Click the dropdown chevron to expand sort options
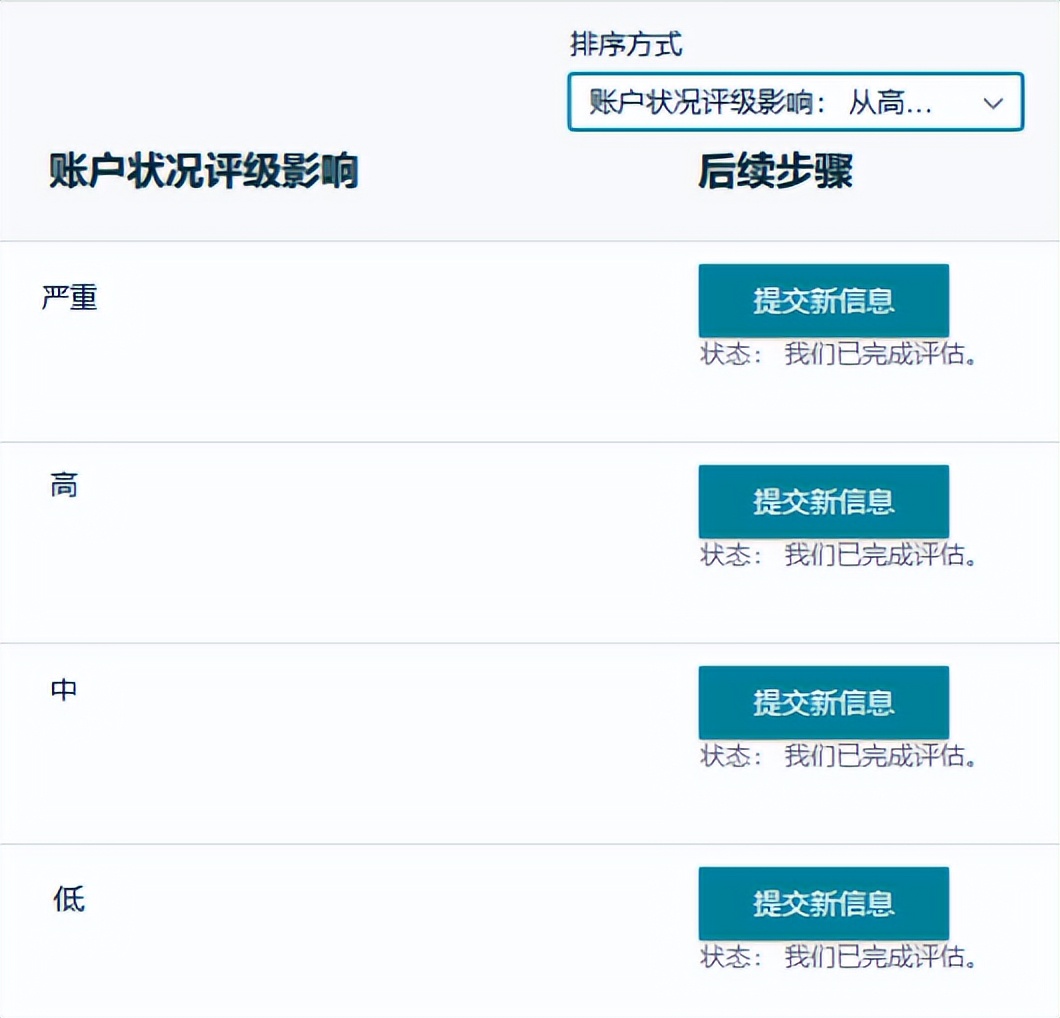 [992, 102]
